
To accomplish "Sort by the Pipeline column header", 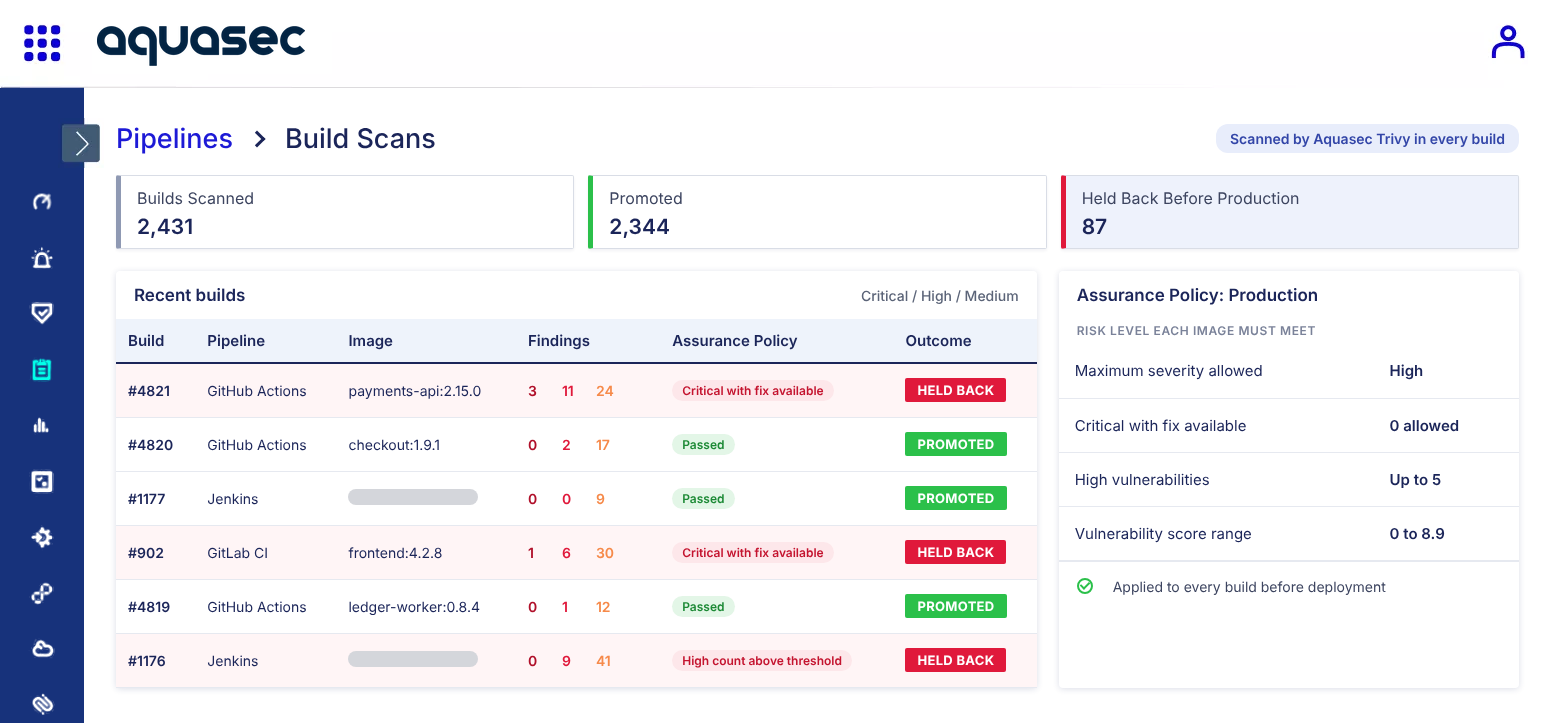I will click(x=236, y=341).
